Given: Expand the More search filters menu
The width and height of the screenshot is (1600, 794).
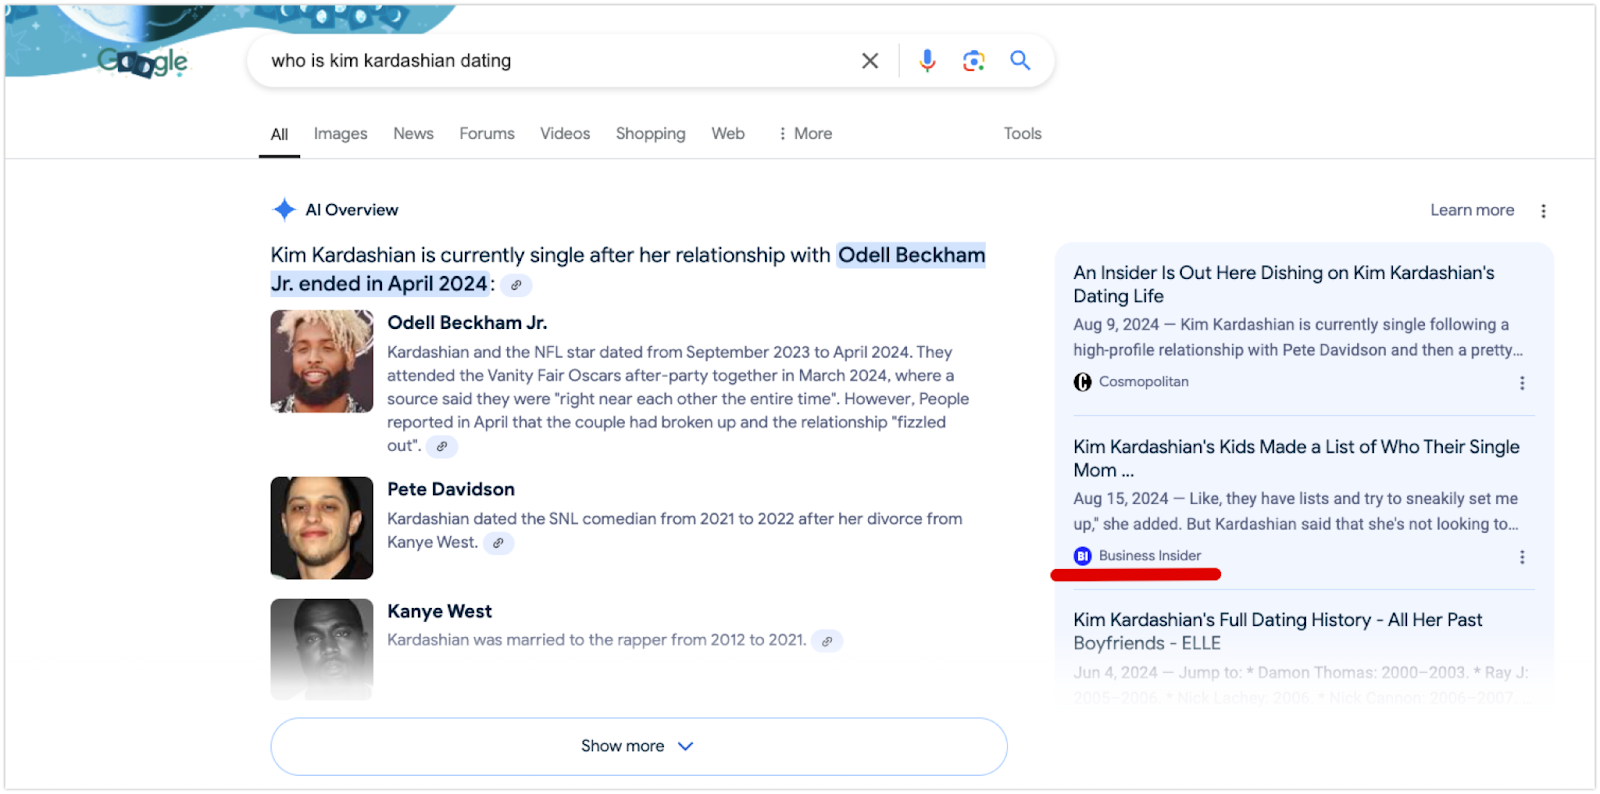Looking at the screenshot, I should pyautogui.click(x=805, y=134).
